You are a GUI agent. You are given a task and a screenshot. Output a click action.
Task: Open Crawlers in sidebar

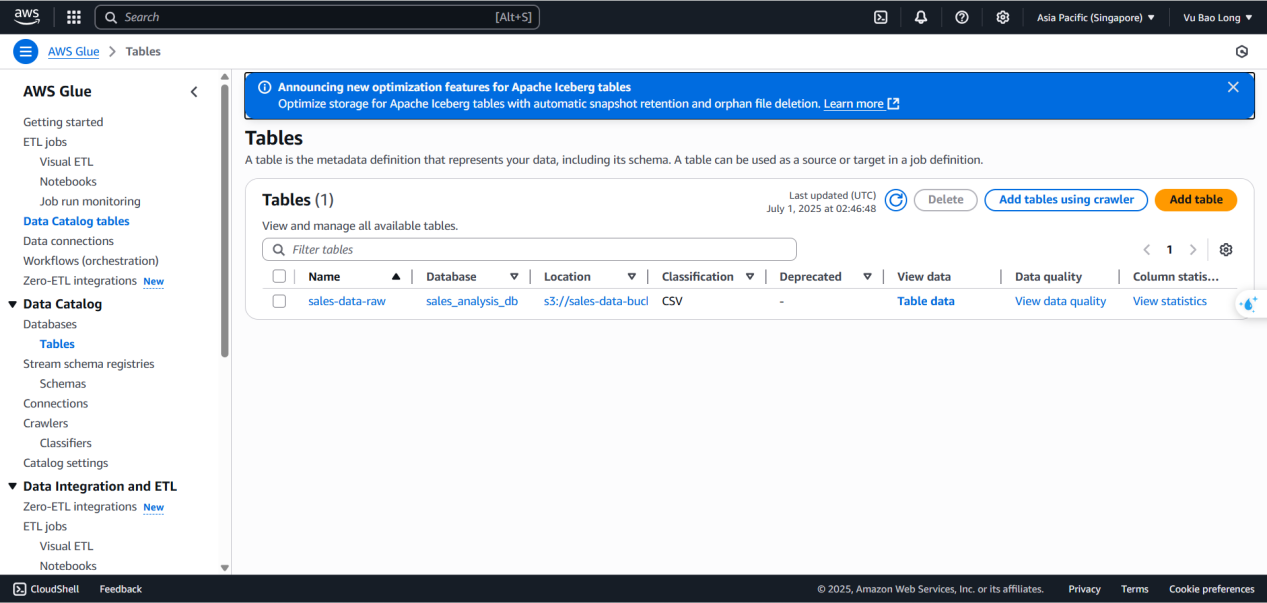click(x=46, y=423)
